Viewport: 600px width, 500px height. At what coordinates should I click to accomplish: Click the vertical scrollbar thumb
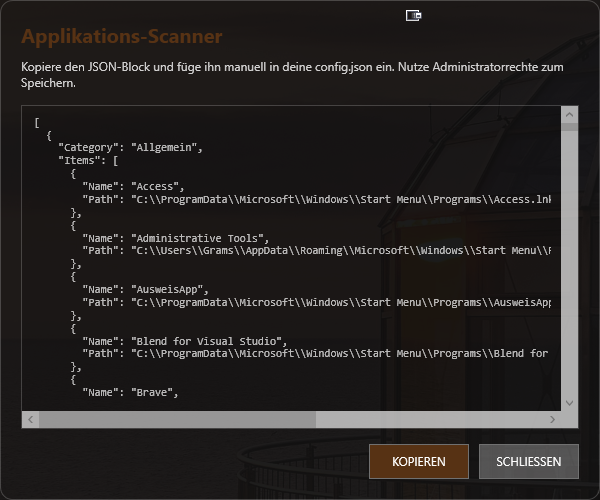[568, 128]
